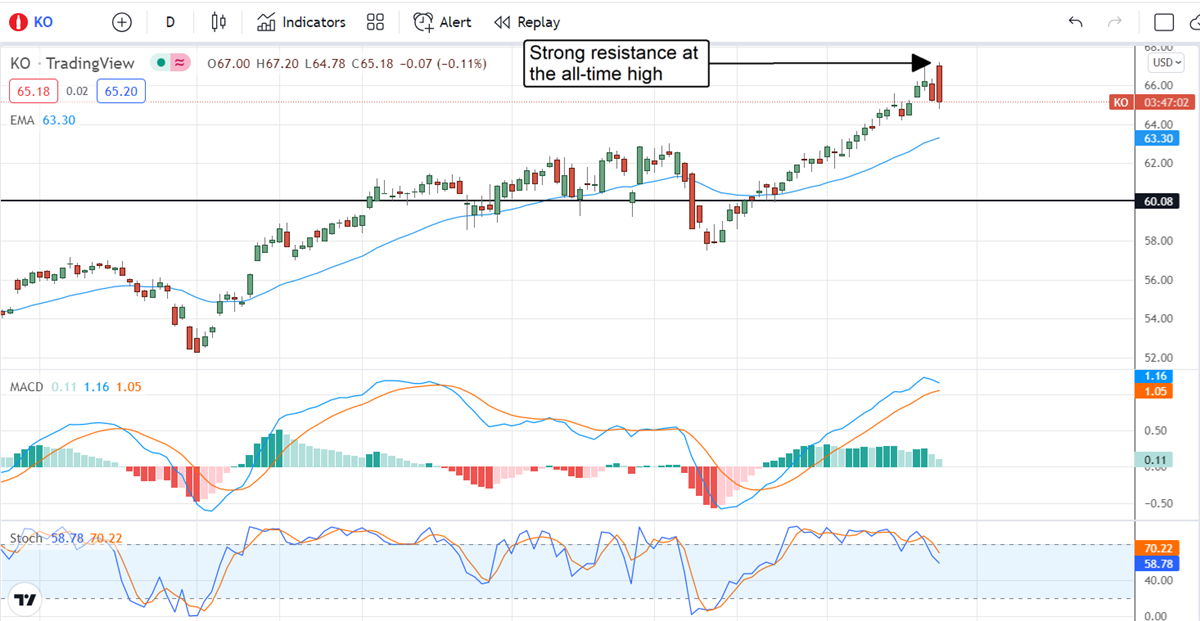The height and width of the screenshot is (621, 1200).
Task: Click the add symbol plus icon
Action: (122, 22)
